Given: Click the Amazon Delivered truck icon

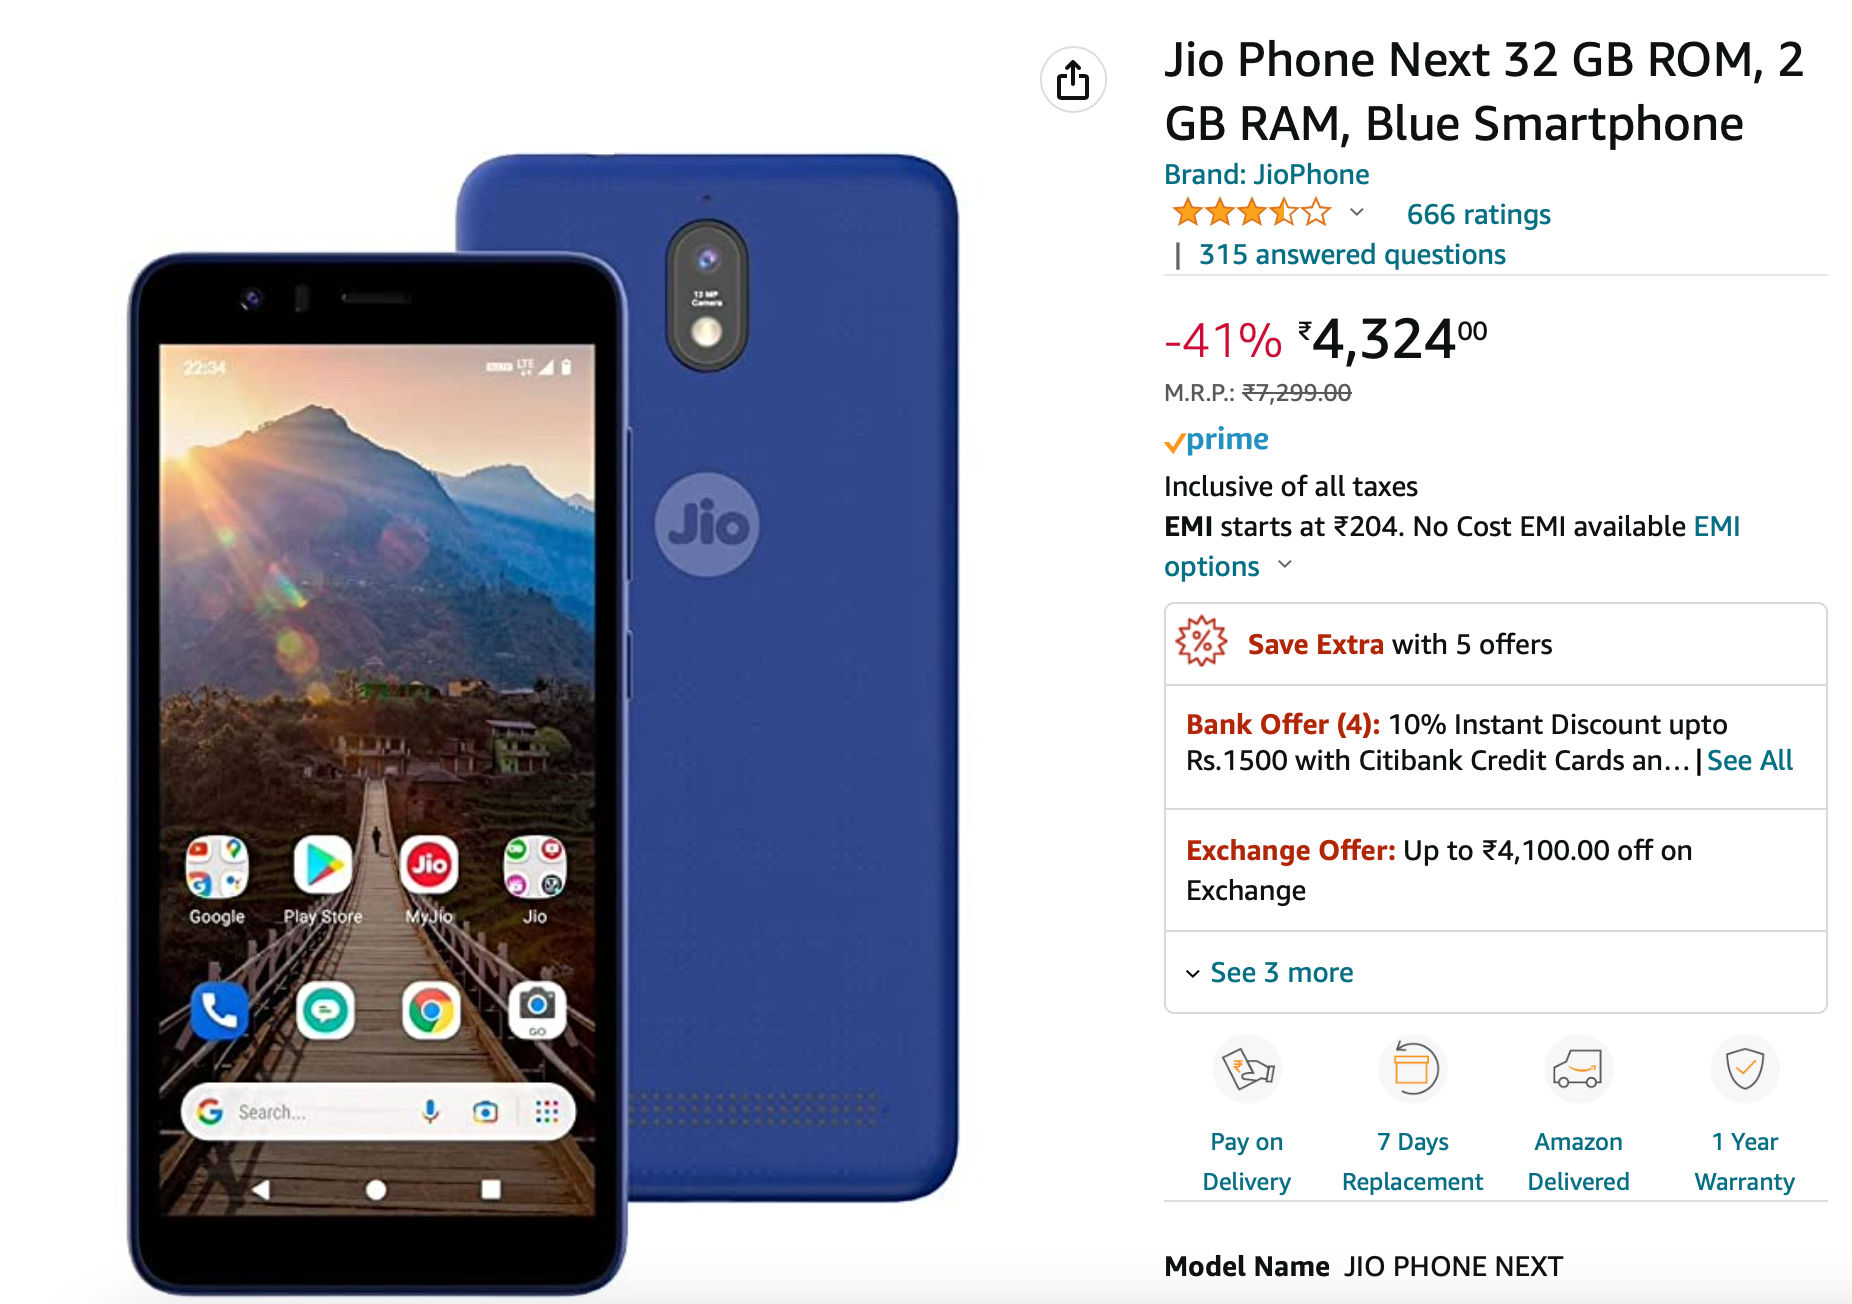Looking at the screenshot, I should coord(1578,1069).
